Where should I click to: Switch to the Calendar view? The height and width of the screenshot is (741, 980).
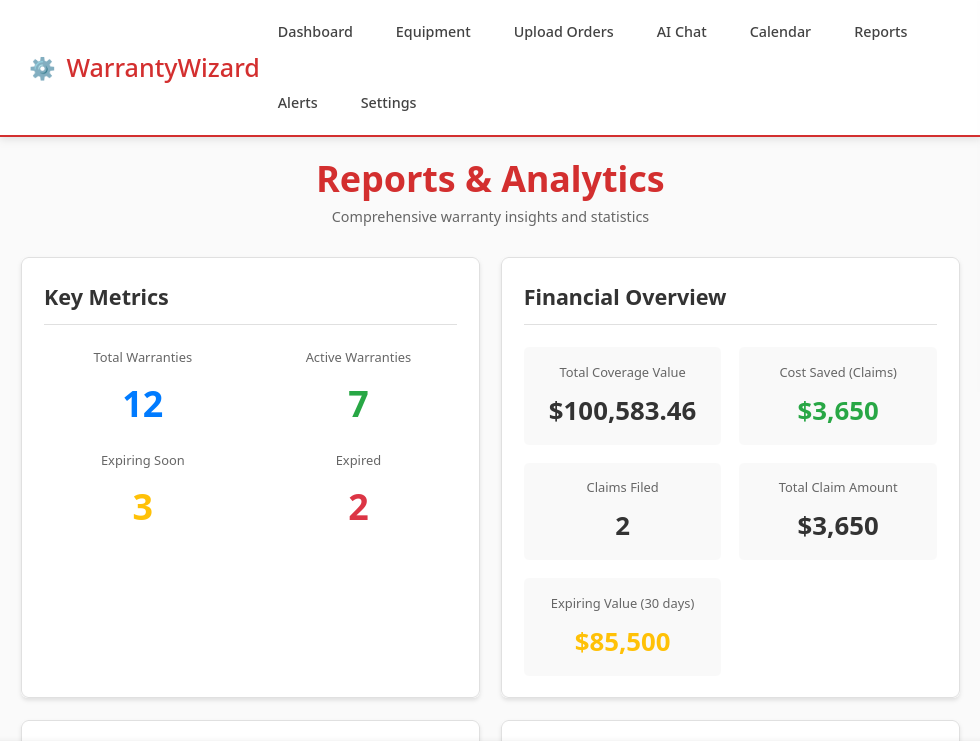click(x=780, y=32)
